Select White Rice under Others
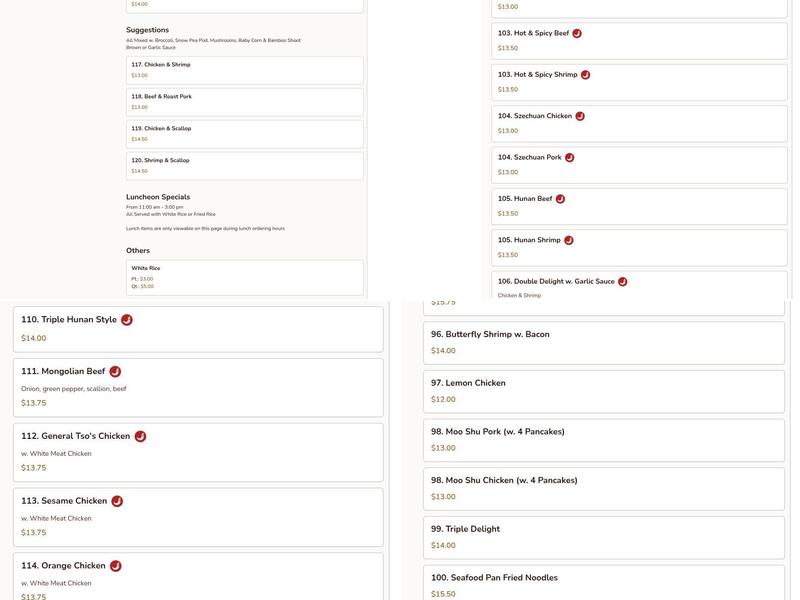 pyautogui.click(x=244, y=277)
